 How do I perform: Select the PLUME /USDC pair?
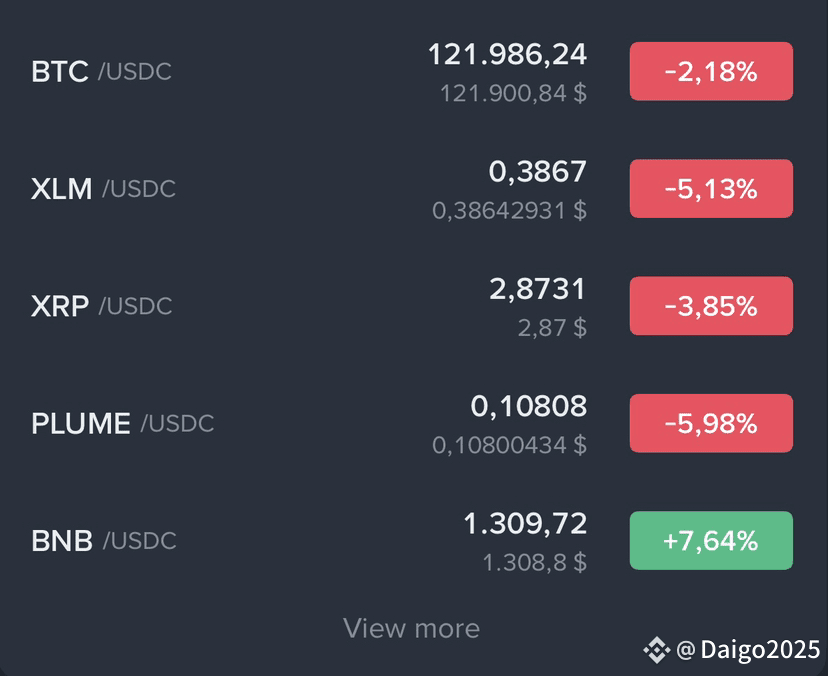pyautogui.click(x=414, y=424)
